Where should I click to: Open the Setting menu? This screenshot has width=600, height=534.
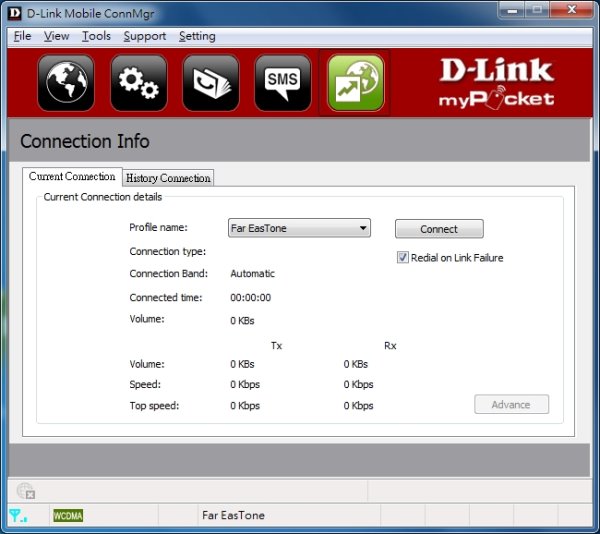(x=197, y=36)
